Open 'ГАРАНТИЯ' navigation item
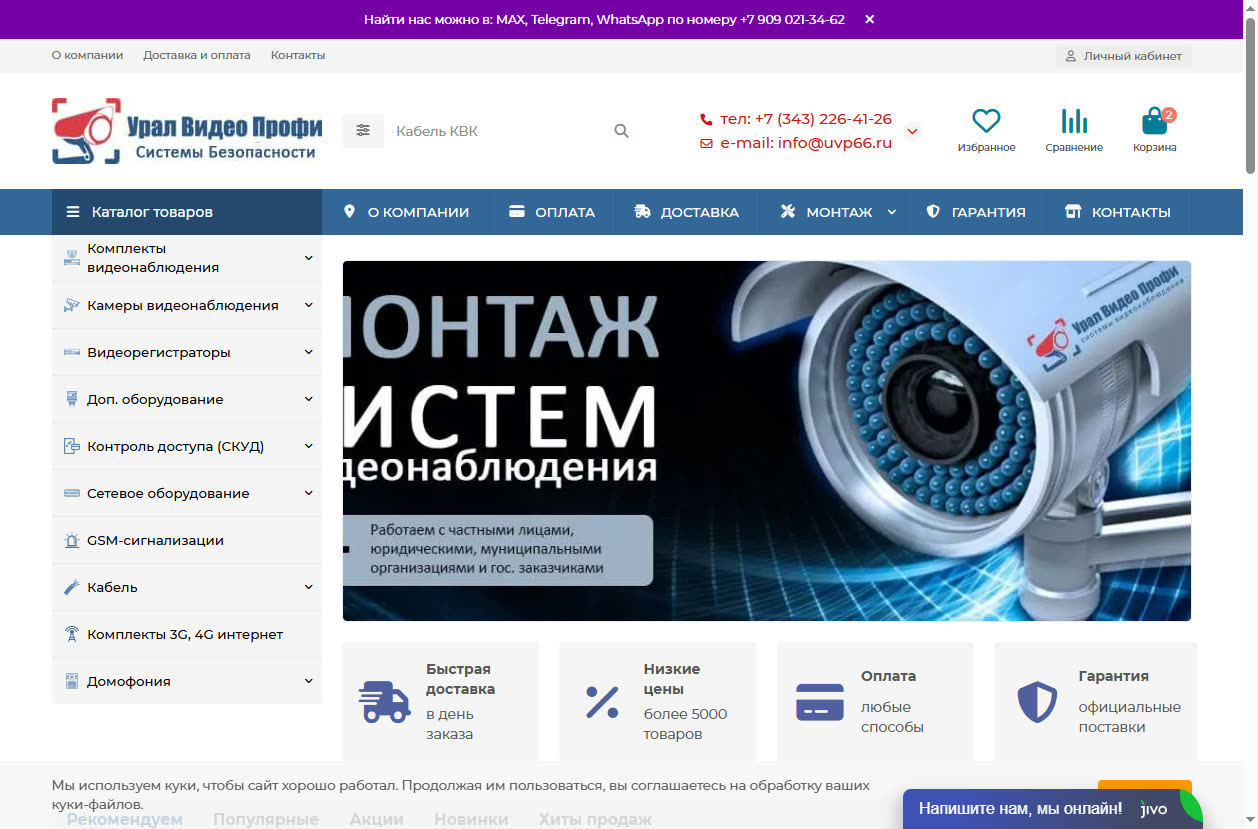The image size is (1258, 829). click(976, 212)
